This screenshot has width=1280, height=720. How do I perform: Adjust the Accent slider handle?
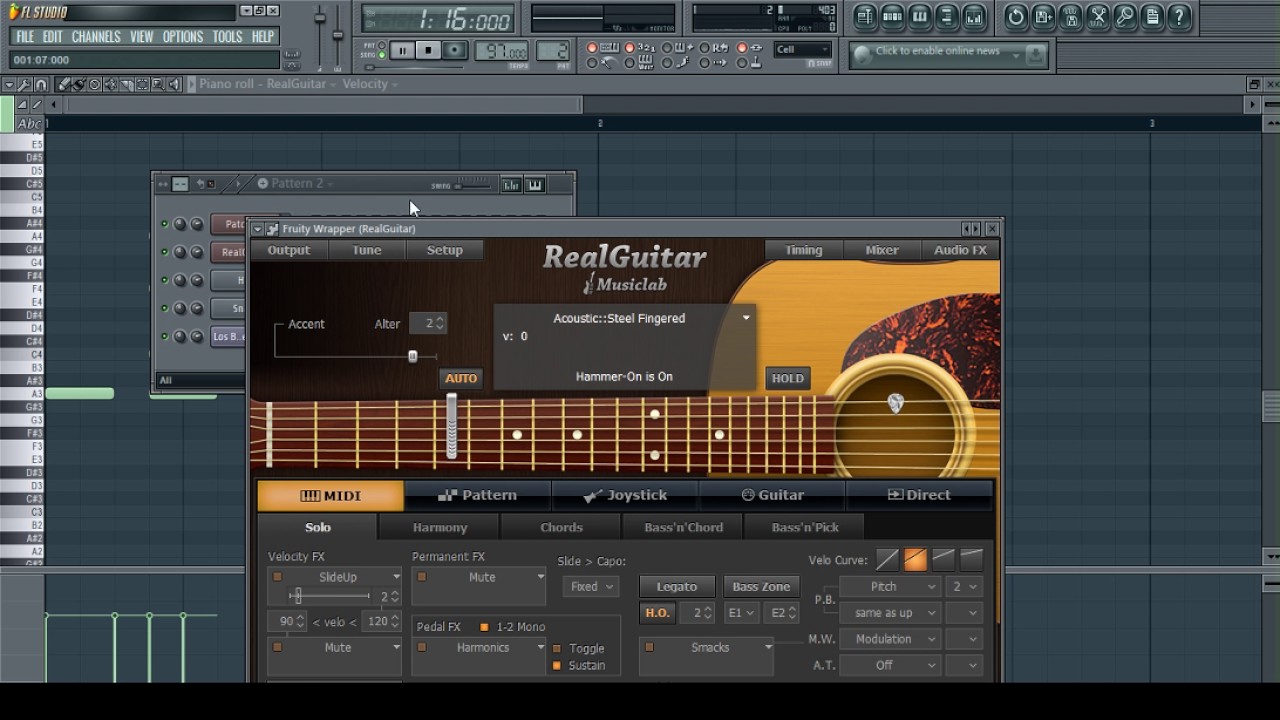tap(412, 356)
